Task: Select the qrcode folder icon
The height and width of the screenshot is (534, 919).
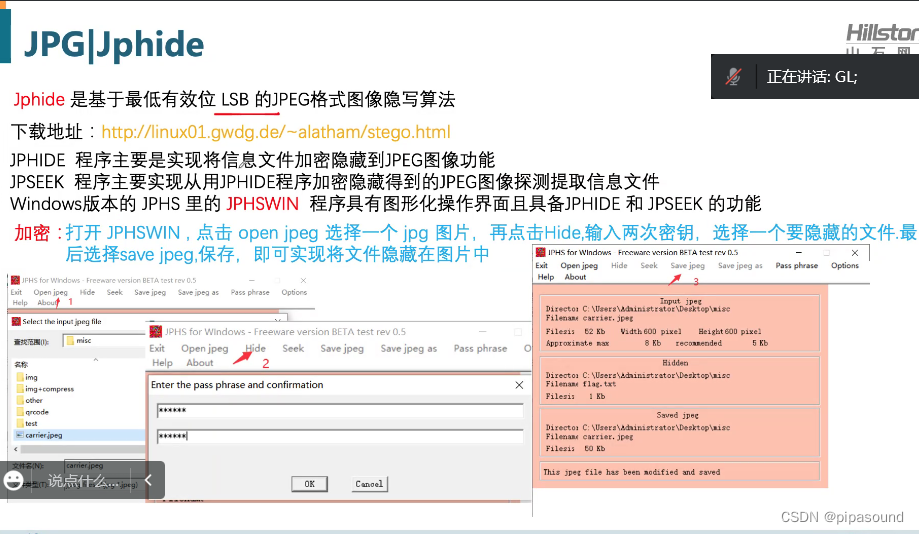Action: [20, 411]
